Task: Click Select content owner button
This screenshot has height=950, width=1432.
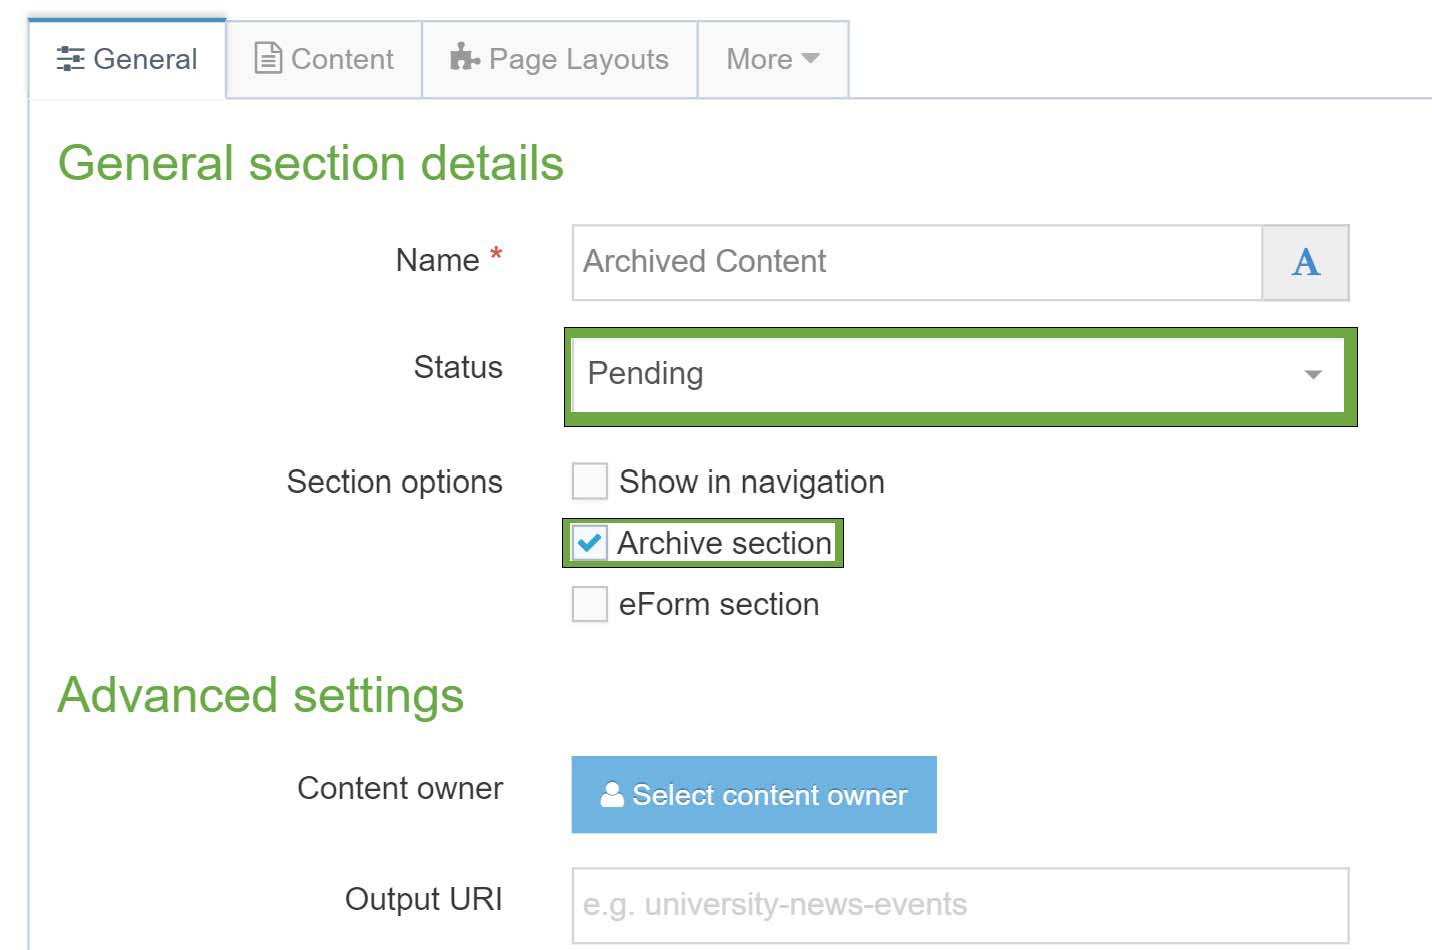Action: click(x=754, y=794)
